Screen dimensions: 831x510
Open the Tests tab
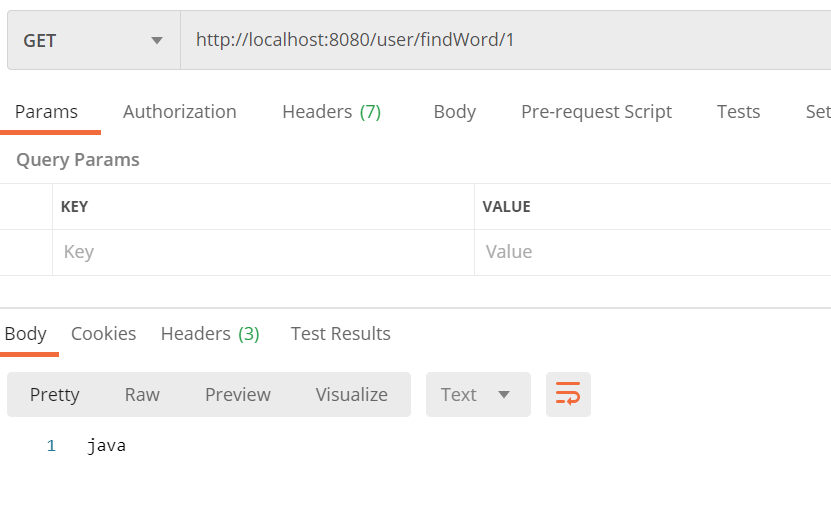tap(738, 112)
